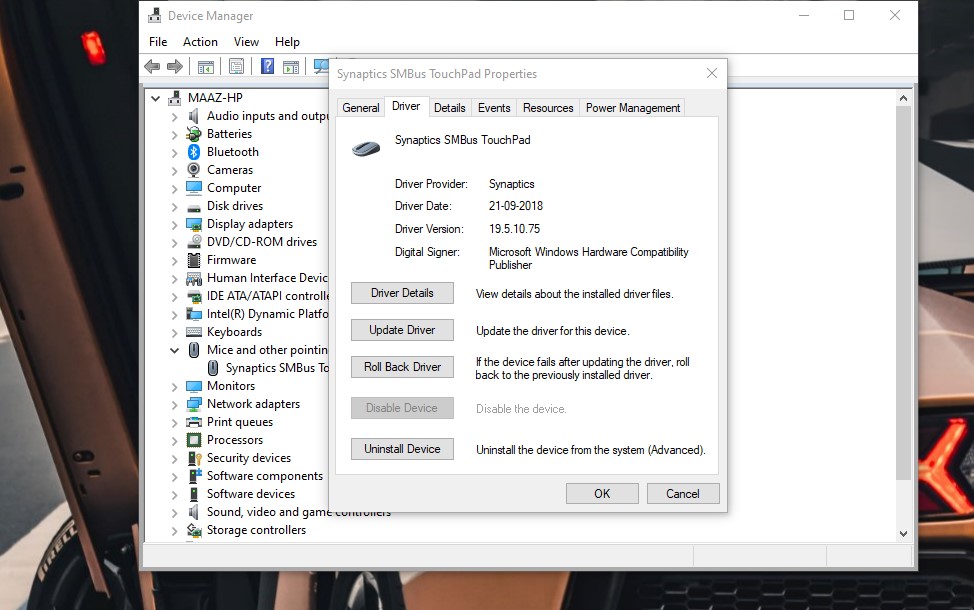Viewport: 974px width, 610px height.
Task: Click OK in the properties dialog
Action: [x=602, y=494]
